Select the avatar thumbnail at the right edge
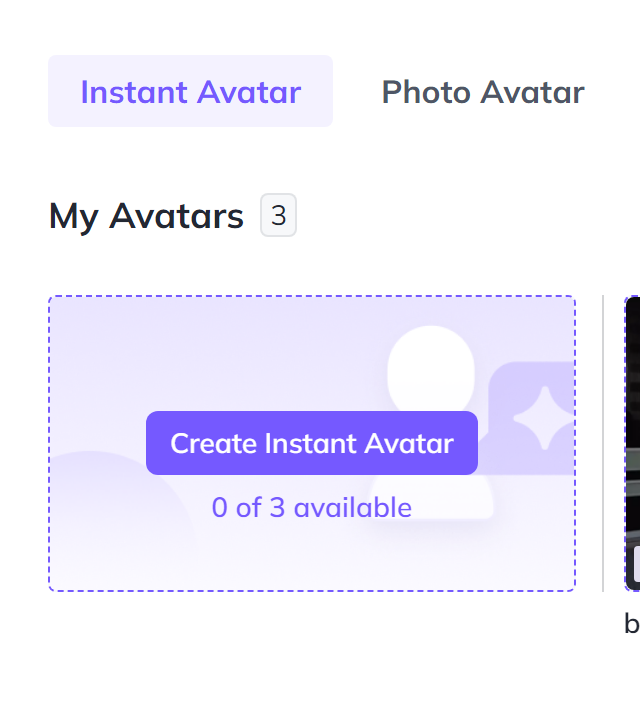Viewport: 640px width, 703px height. tap(633, 440)
